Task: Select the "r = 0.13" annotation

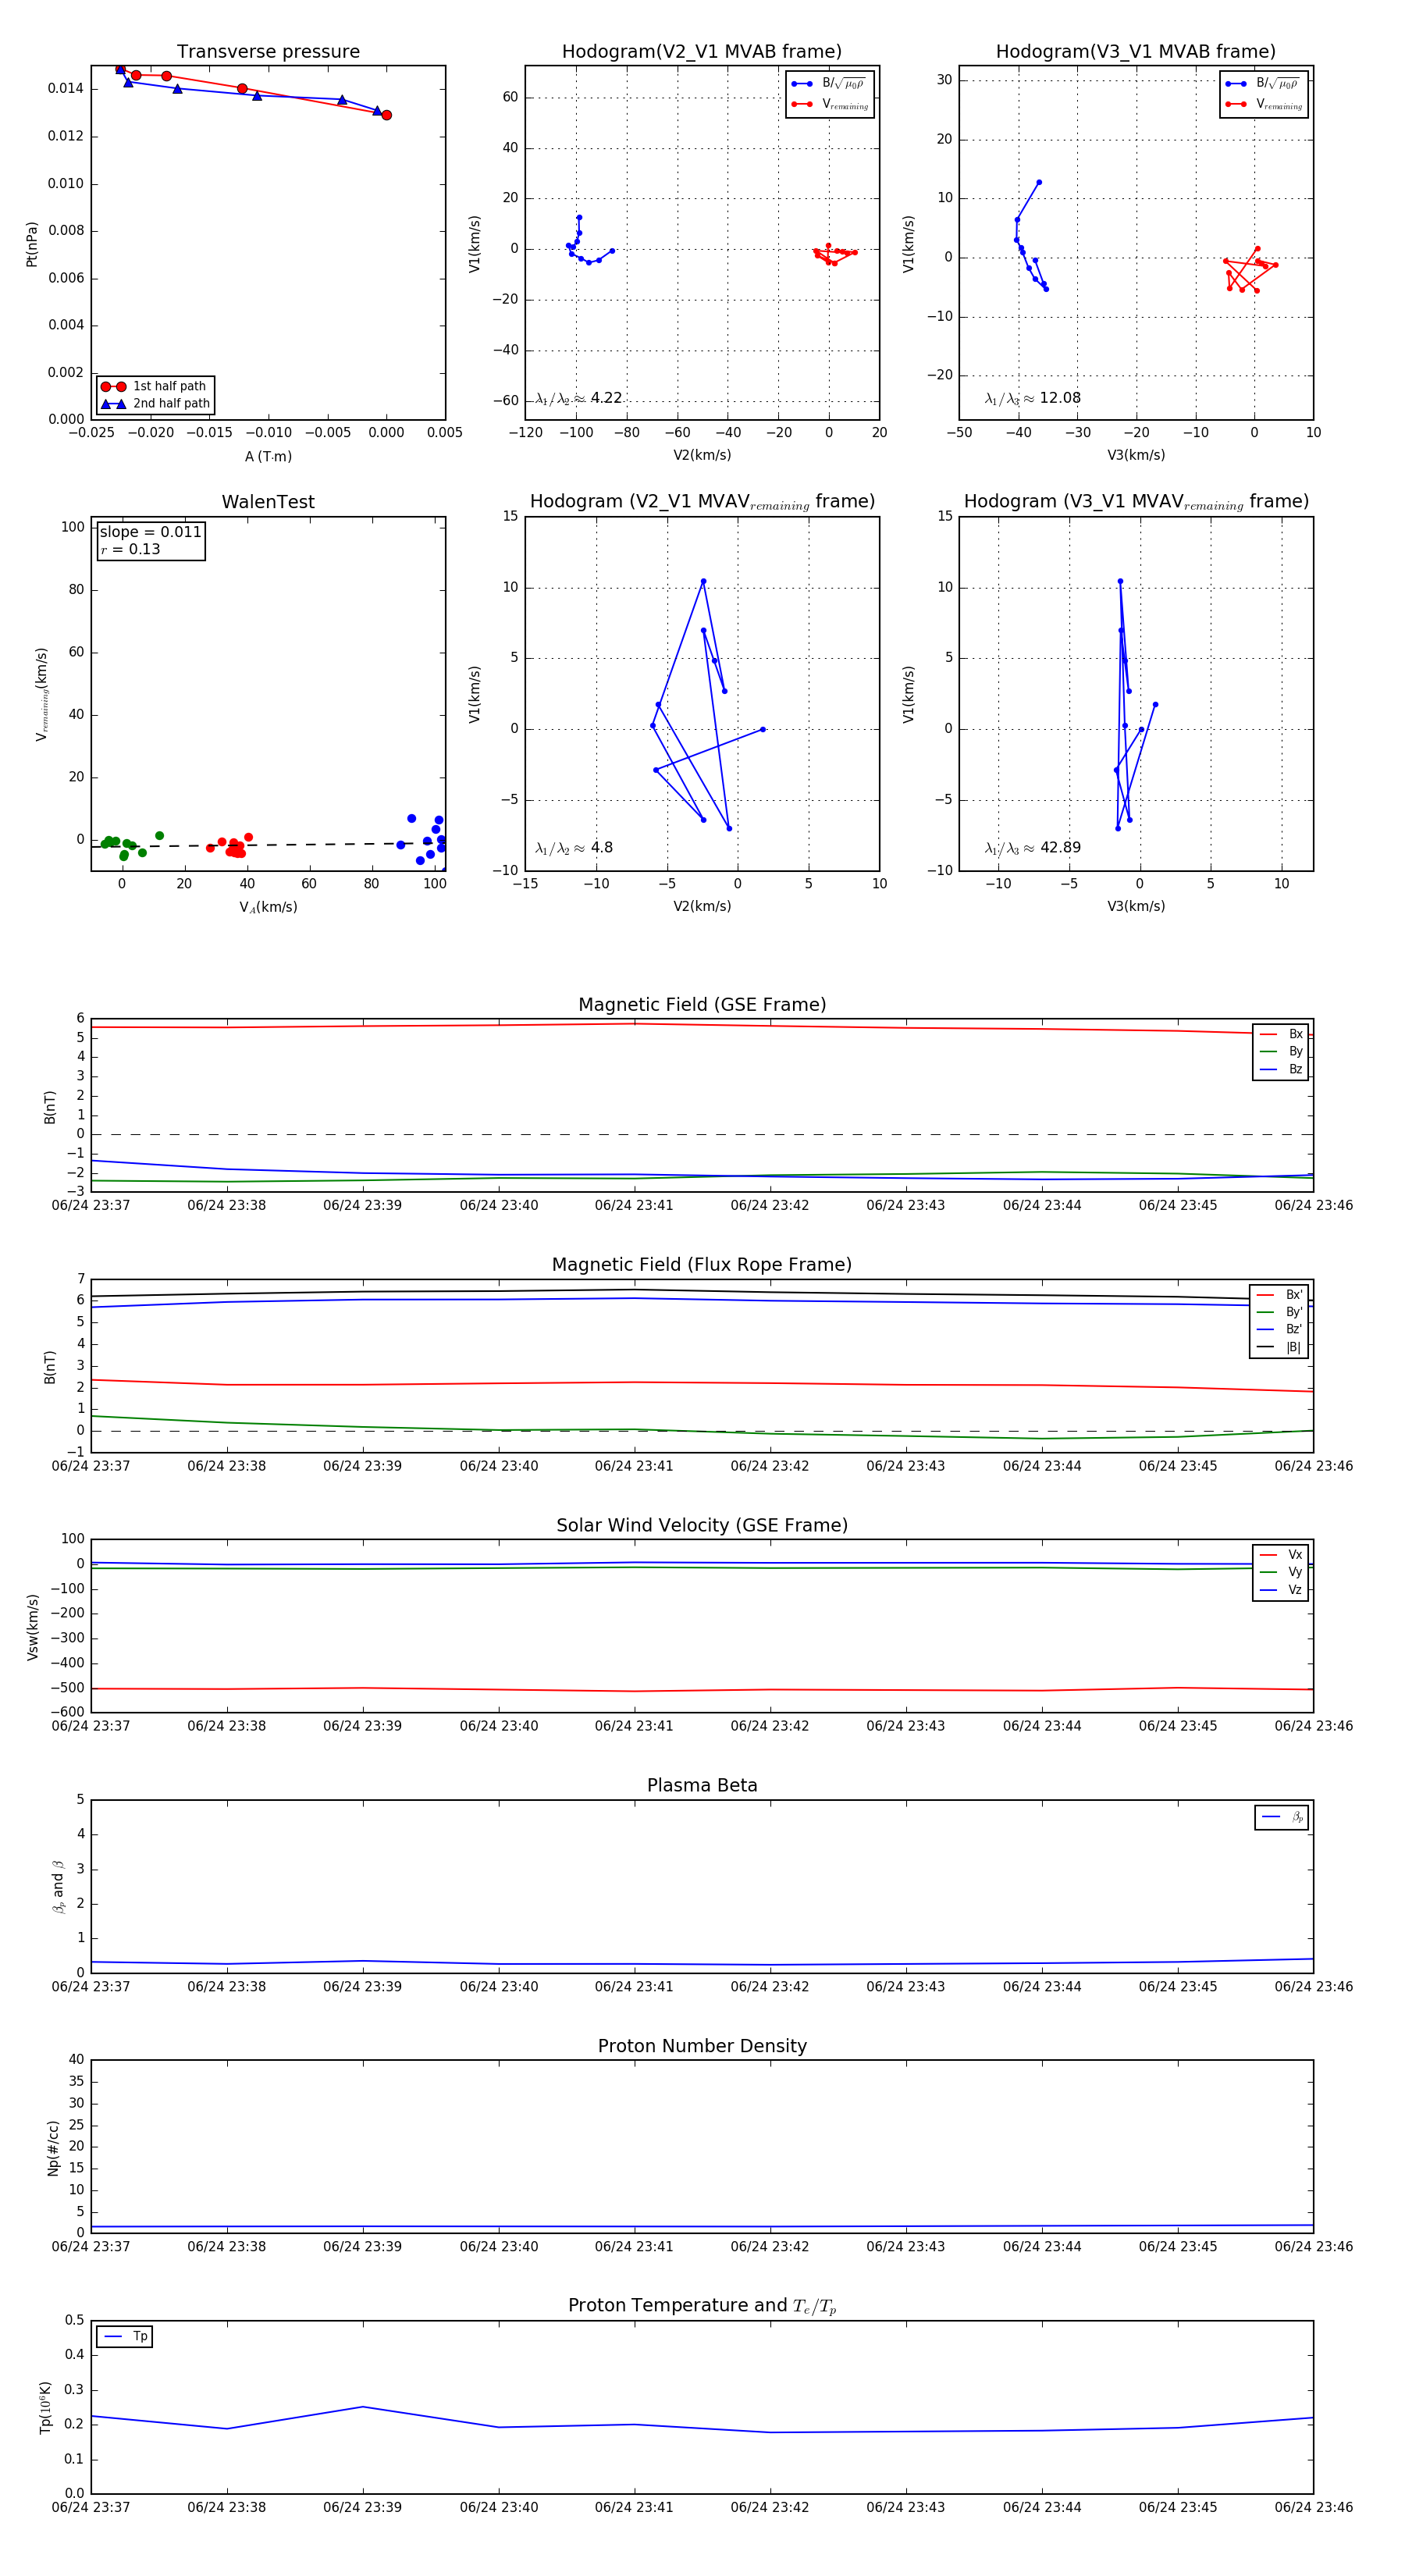Action: (x=130, y=549)
